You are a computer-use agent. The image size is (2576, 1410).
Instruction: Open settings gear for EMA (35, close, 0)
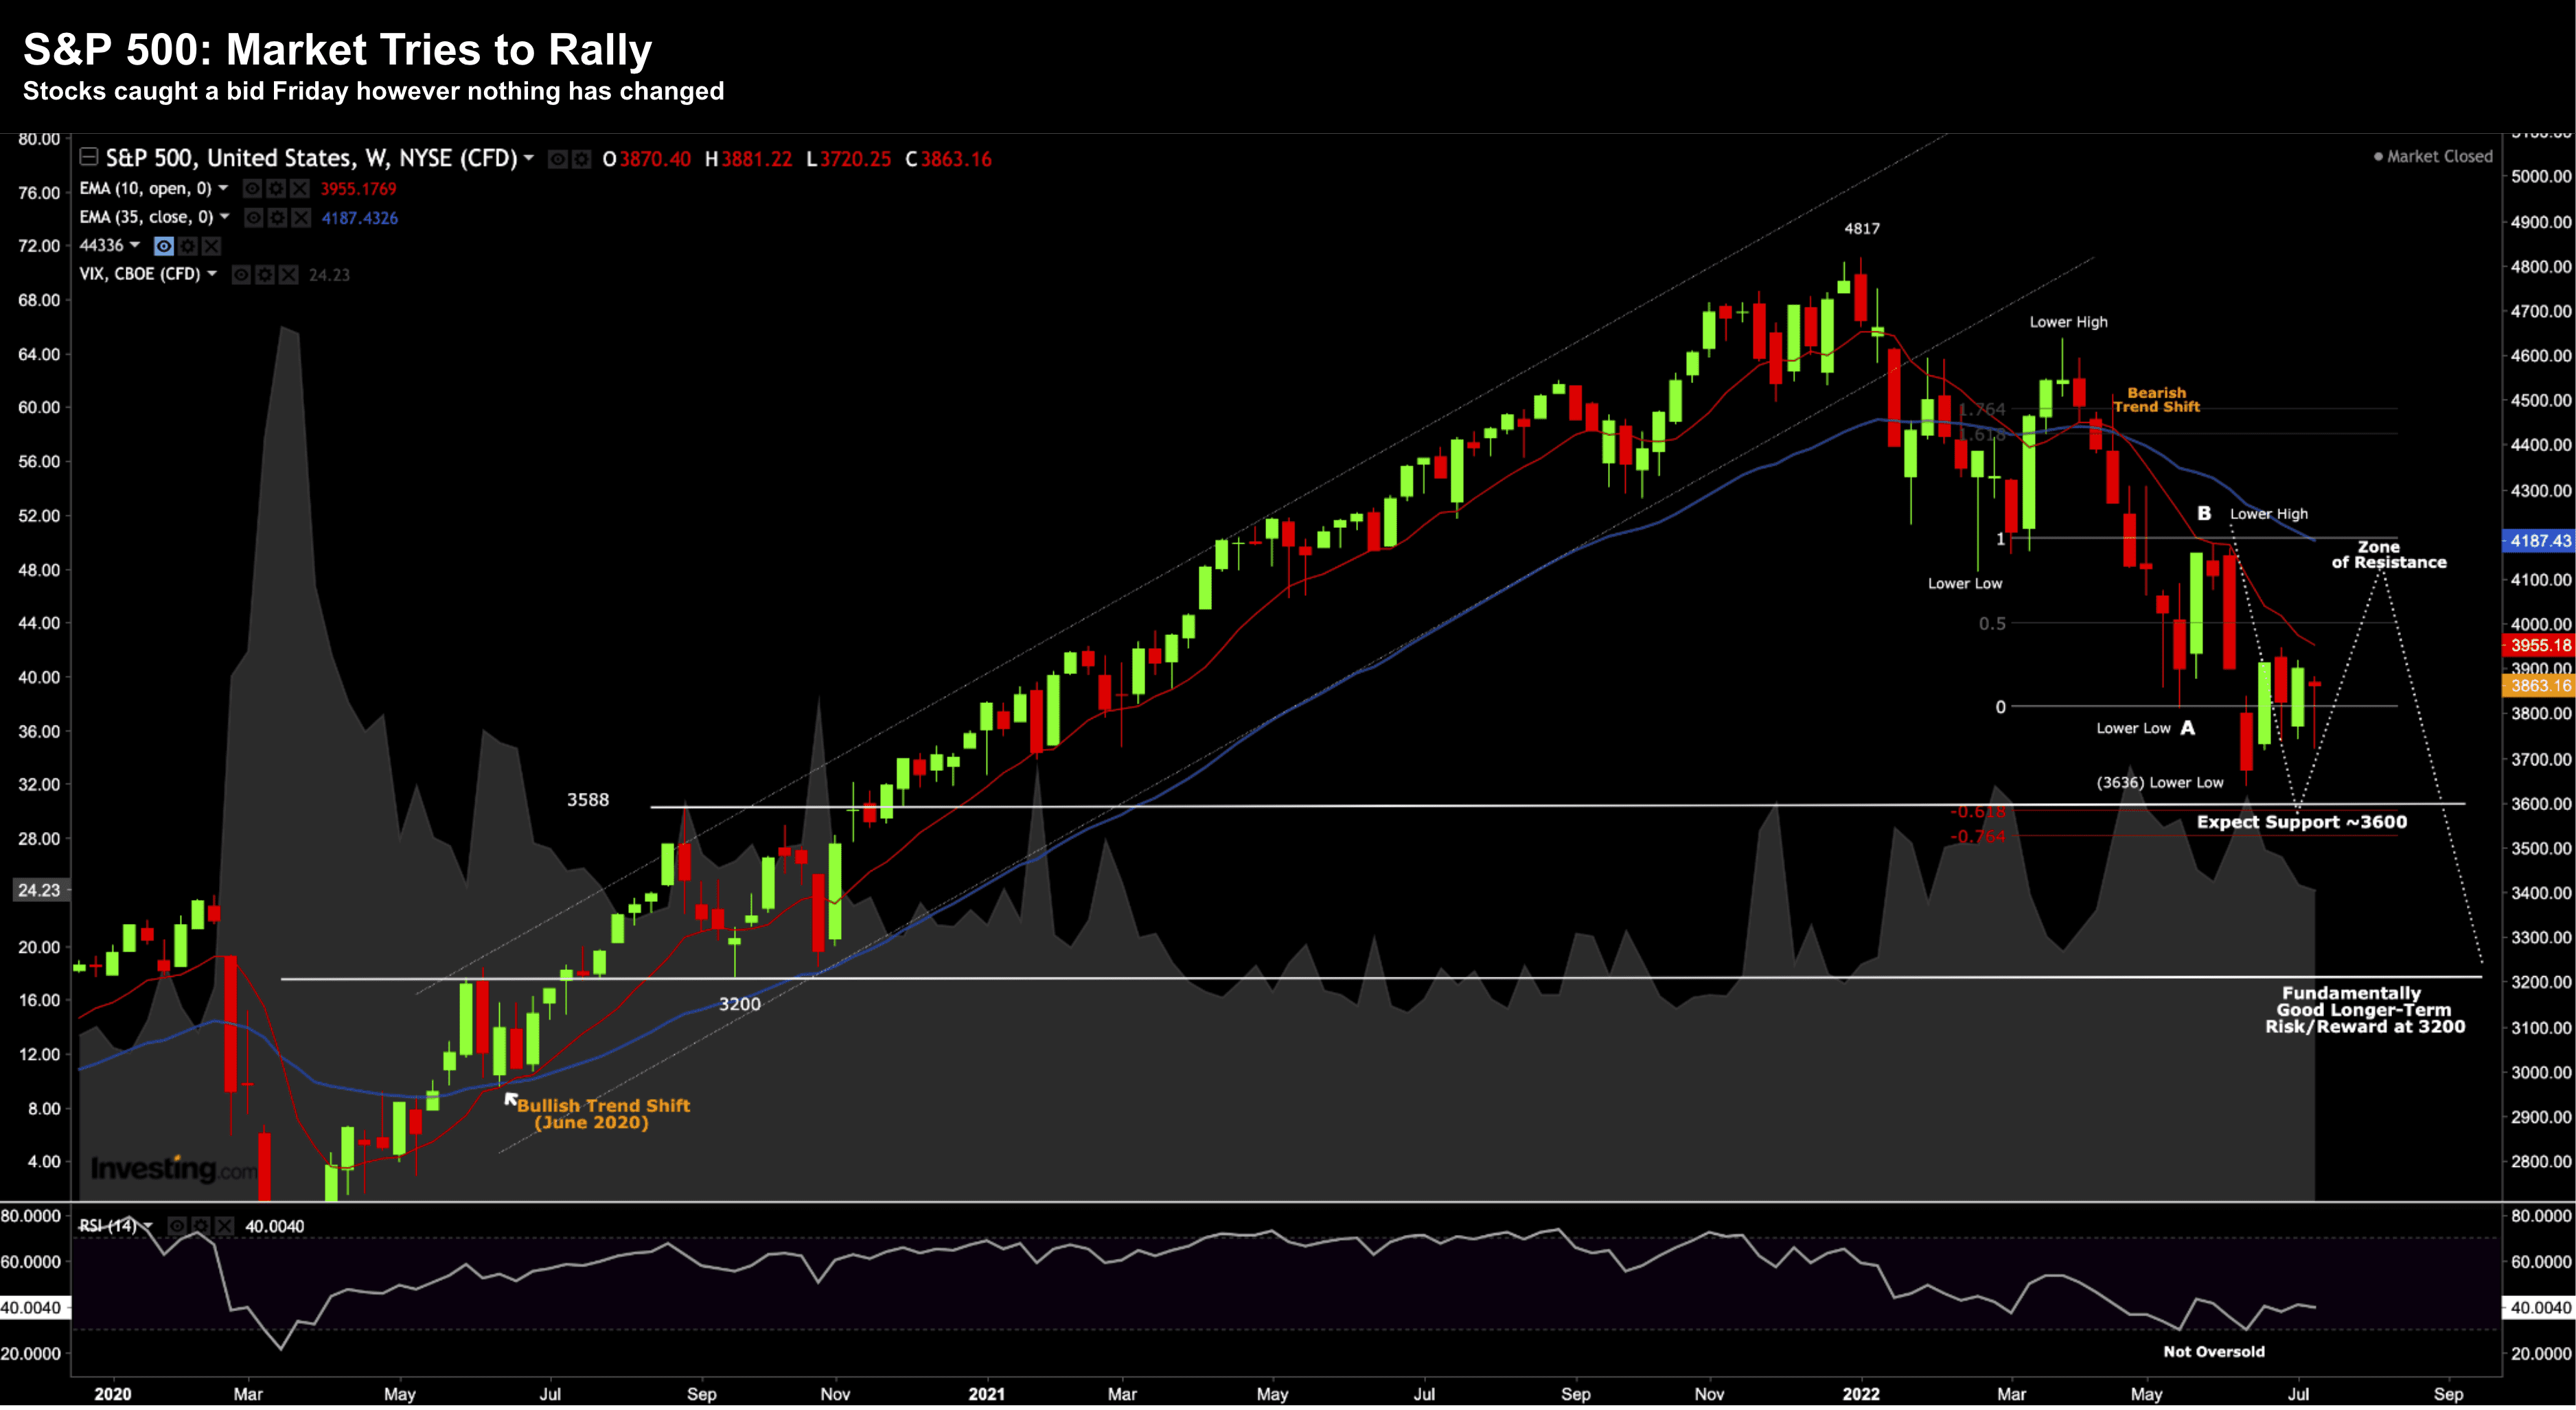[277, 218]
